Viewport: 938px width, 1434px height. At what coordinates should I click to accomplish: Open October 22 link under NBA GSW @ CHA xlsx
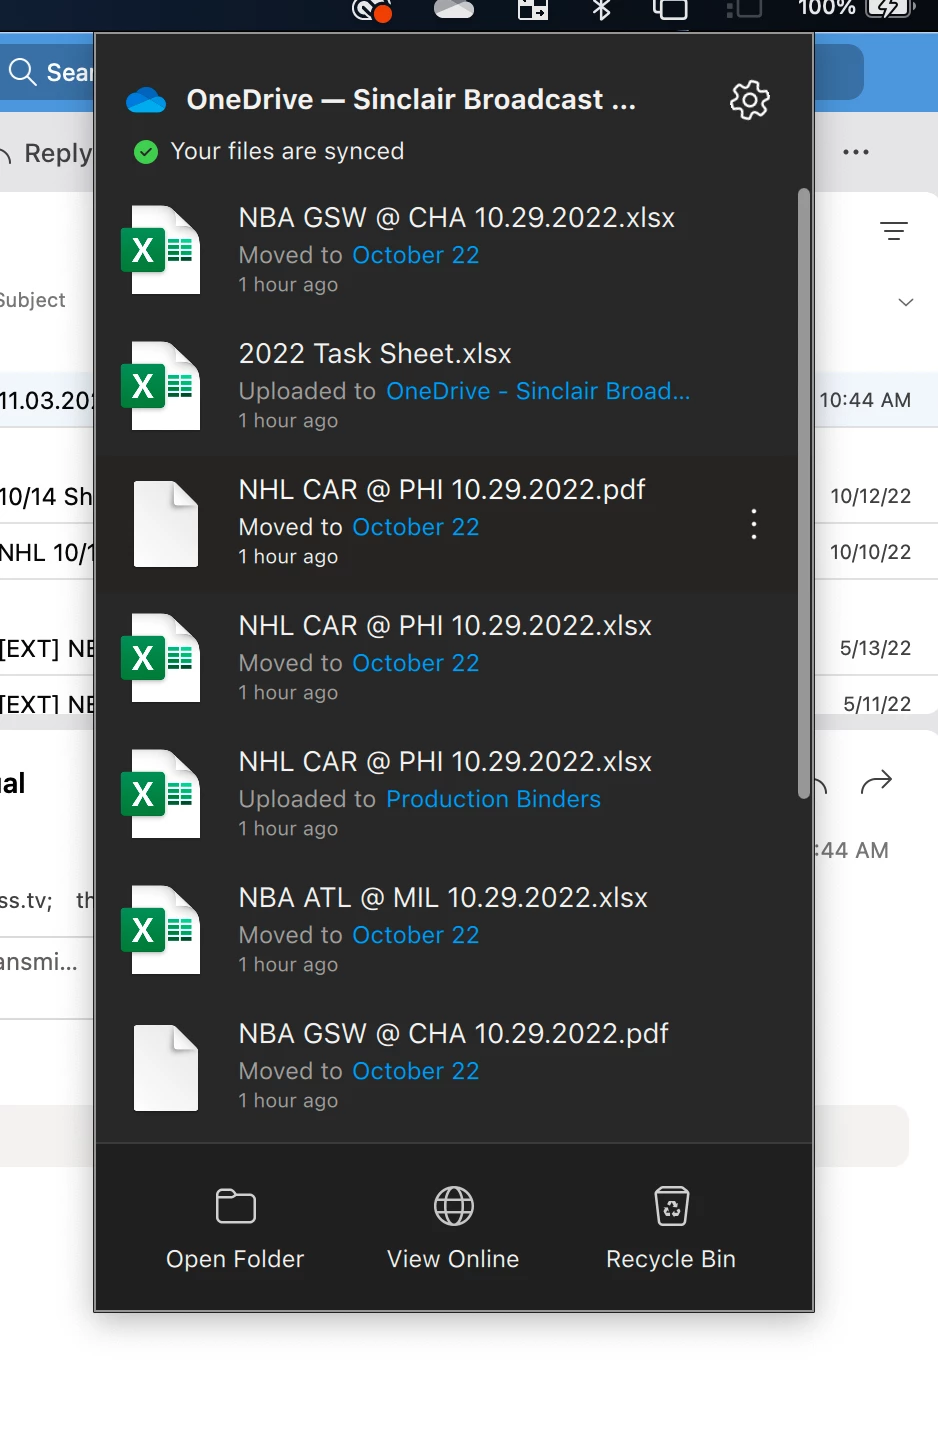coord(416,255)
